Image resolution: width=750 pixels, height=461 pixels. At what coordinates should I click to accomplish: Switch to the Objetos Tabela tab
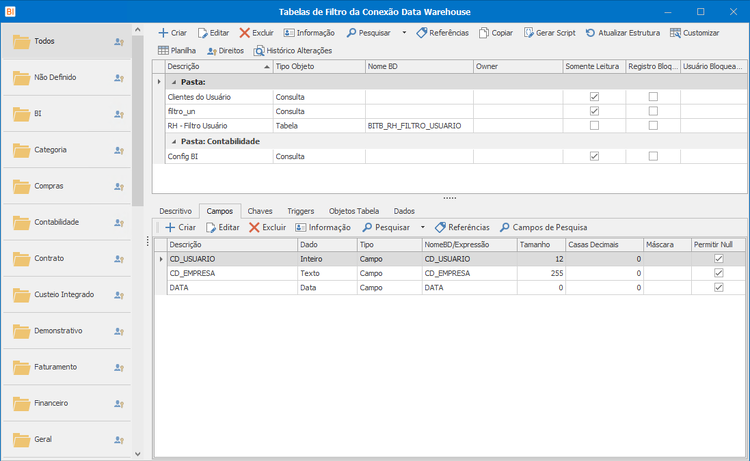(354, 211)
